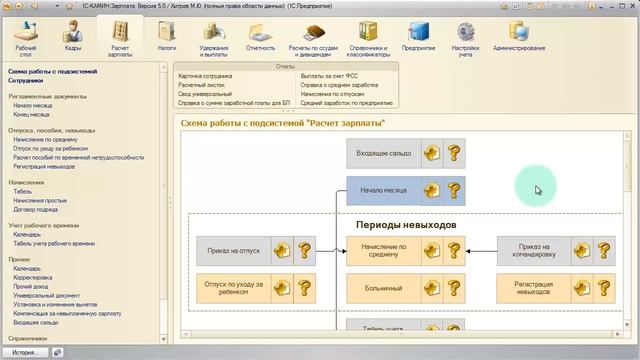Show help for Приказ на командировку

pyautogui.click(x=604, y=251)
